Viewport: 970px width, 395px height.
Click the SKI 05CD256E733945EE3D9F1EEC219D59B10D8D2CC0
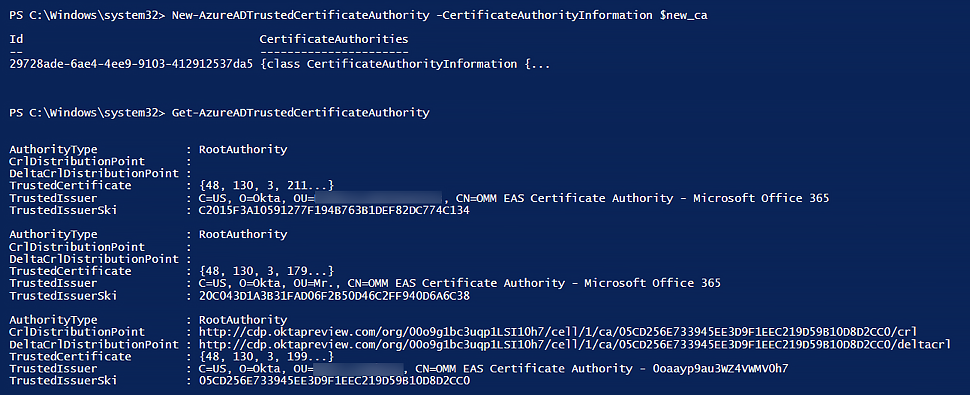click(x=334, y=381)
